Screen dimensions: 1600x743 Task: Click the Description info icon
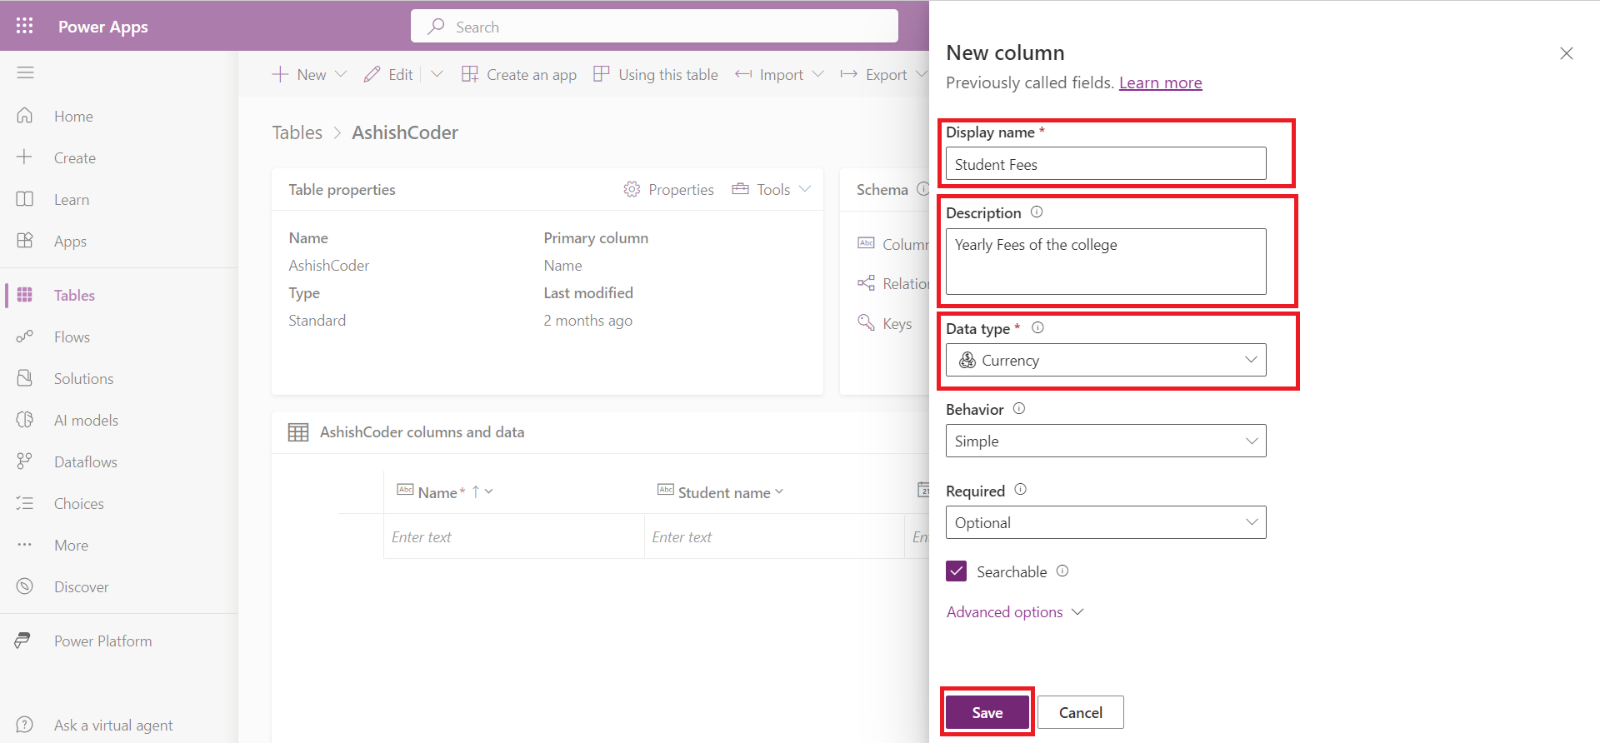tap(1036, 212)
